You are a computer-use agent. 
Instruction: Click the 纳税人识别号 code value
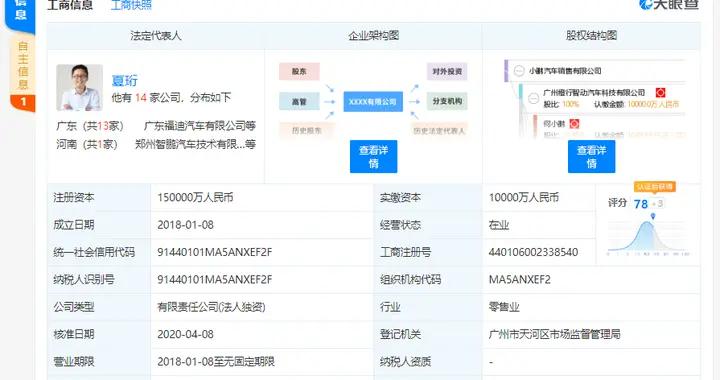coord(214,279)
